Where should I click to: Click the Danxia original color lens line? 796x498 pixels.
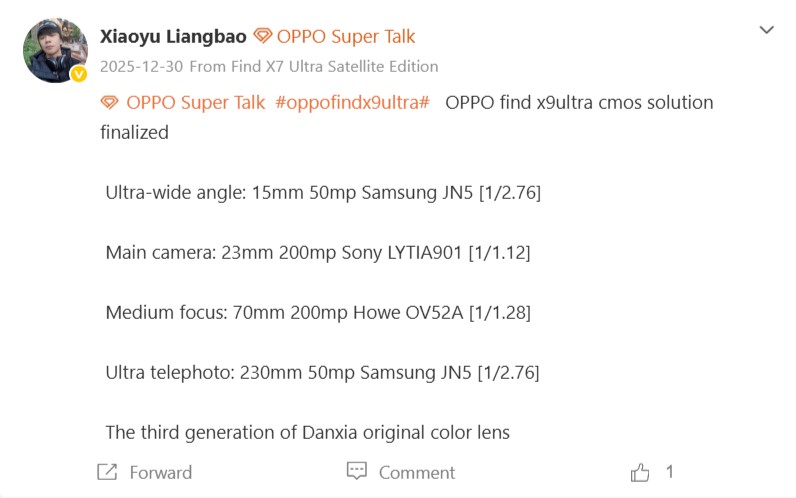(307, 433)
